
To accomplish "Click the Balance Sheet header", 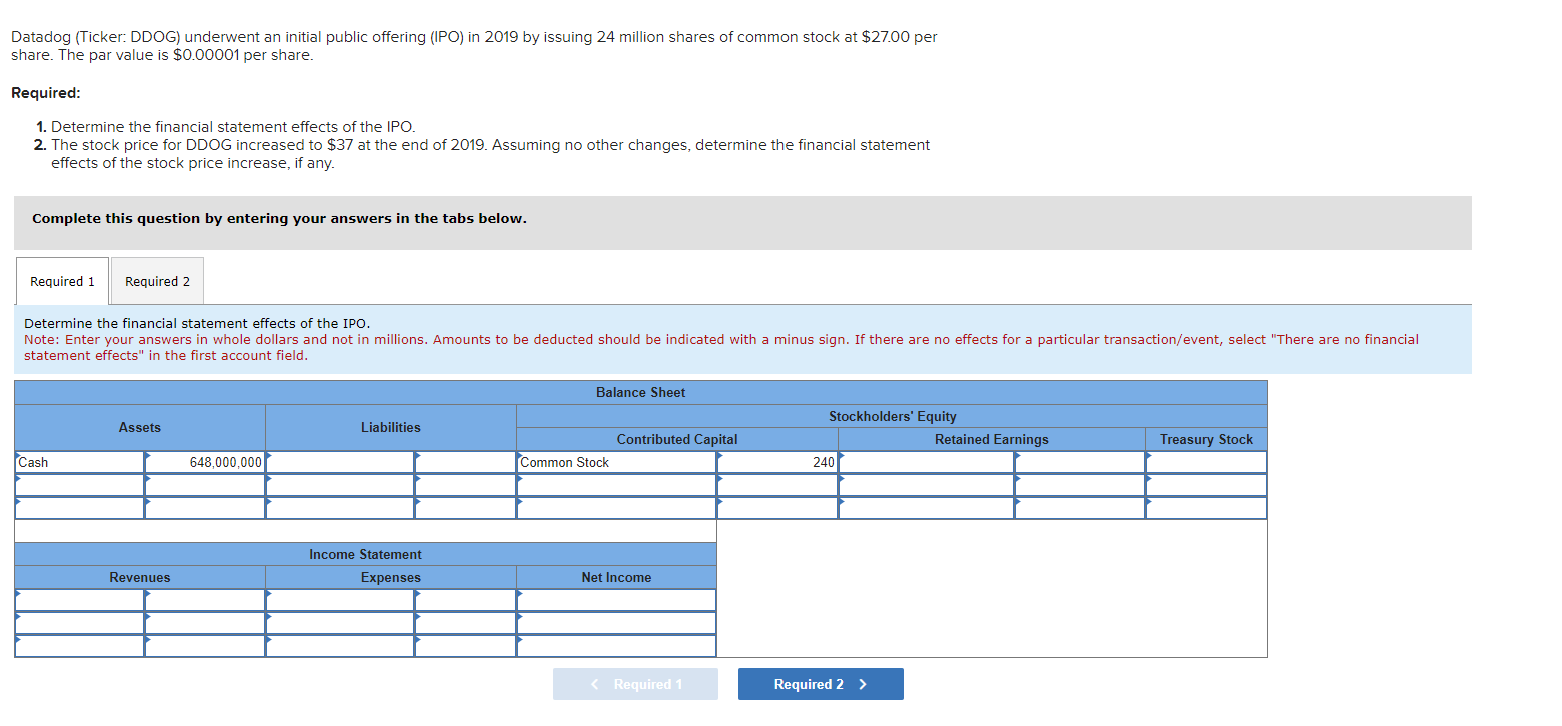I will click(x=640, y=392).
